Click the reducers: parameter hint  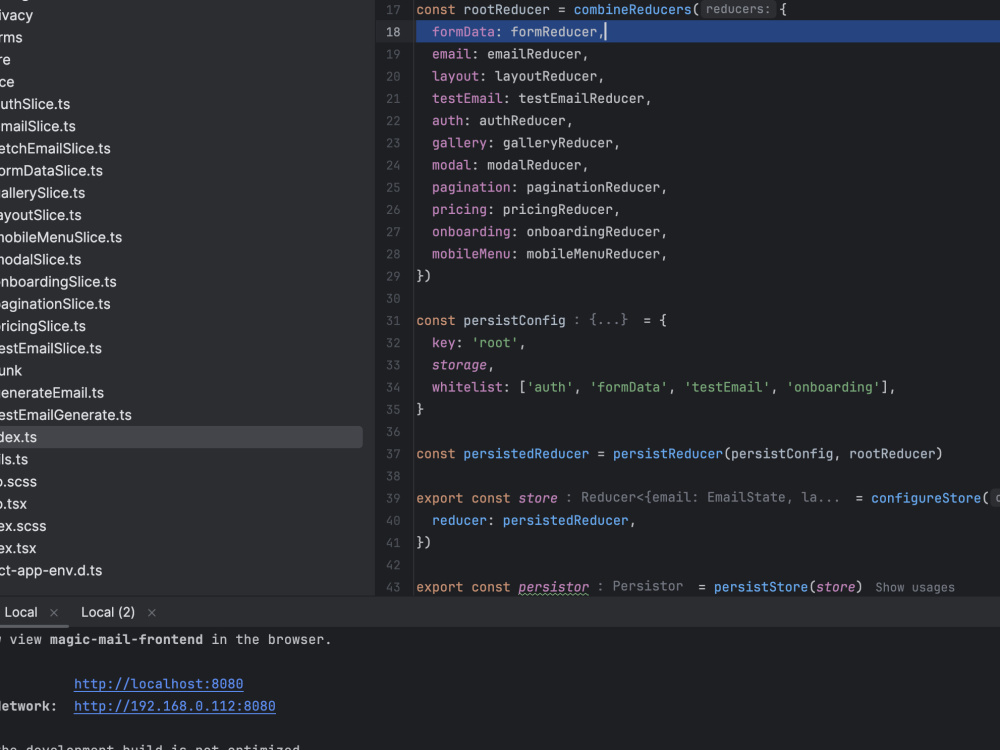pyautogui.click(x=738, y=10)
